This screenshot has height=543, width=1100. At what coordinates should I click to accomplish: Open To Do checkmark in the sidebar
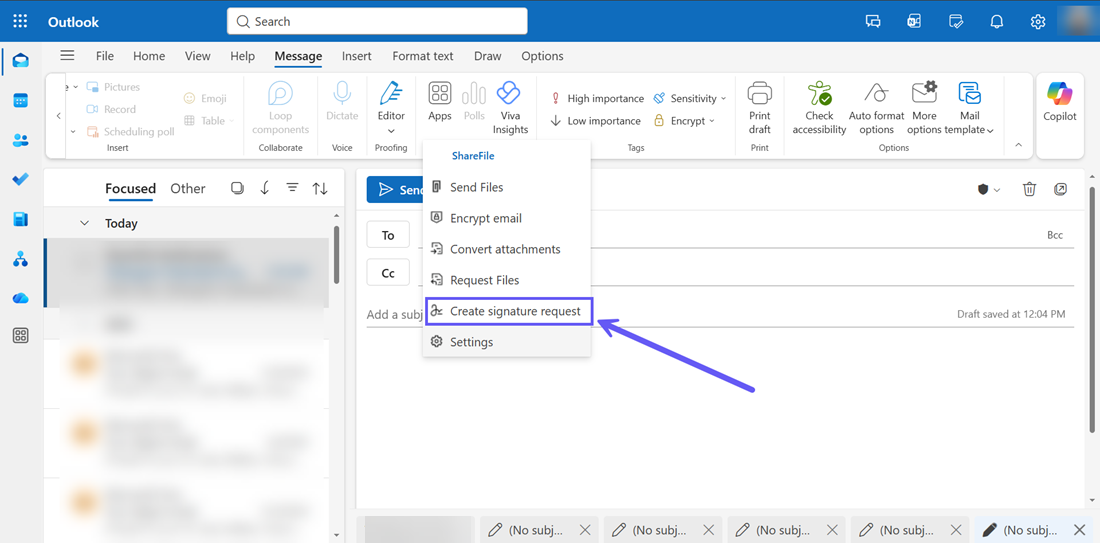pyautogui.click(x=20, y=180)
